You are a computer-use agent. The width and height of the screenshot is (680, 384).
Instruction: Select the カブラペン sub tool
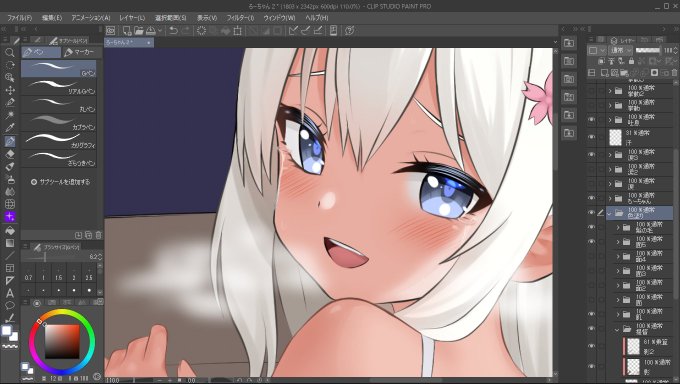pos(59,122)
